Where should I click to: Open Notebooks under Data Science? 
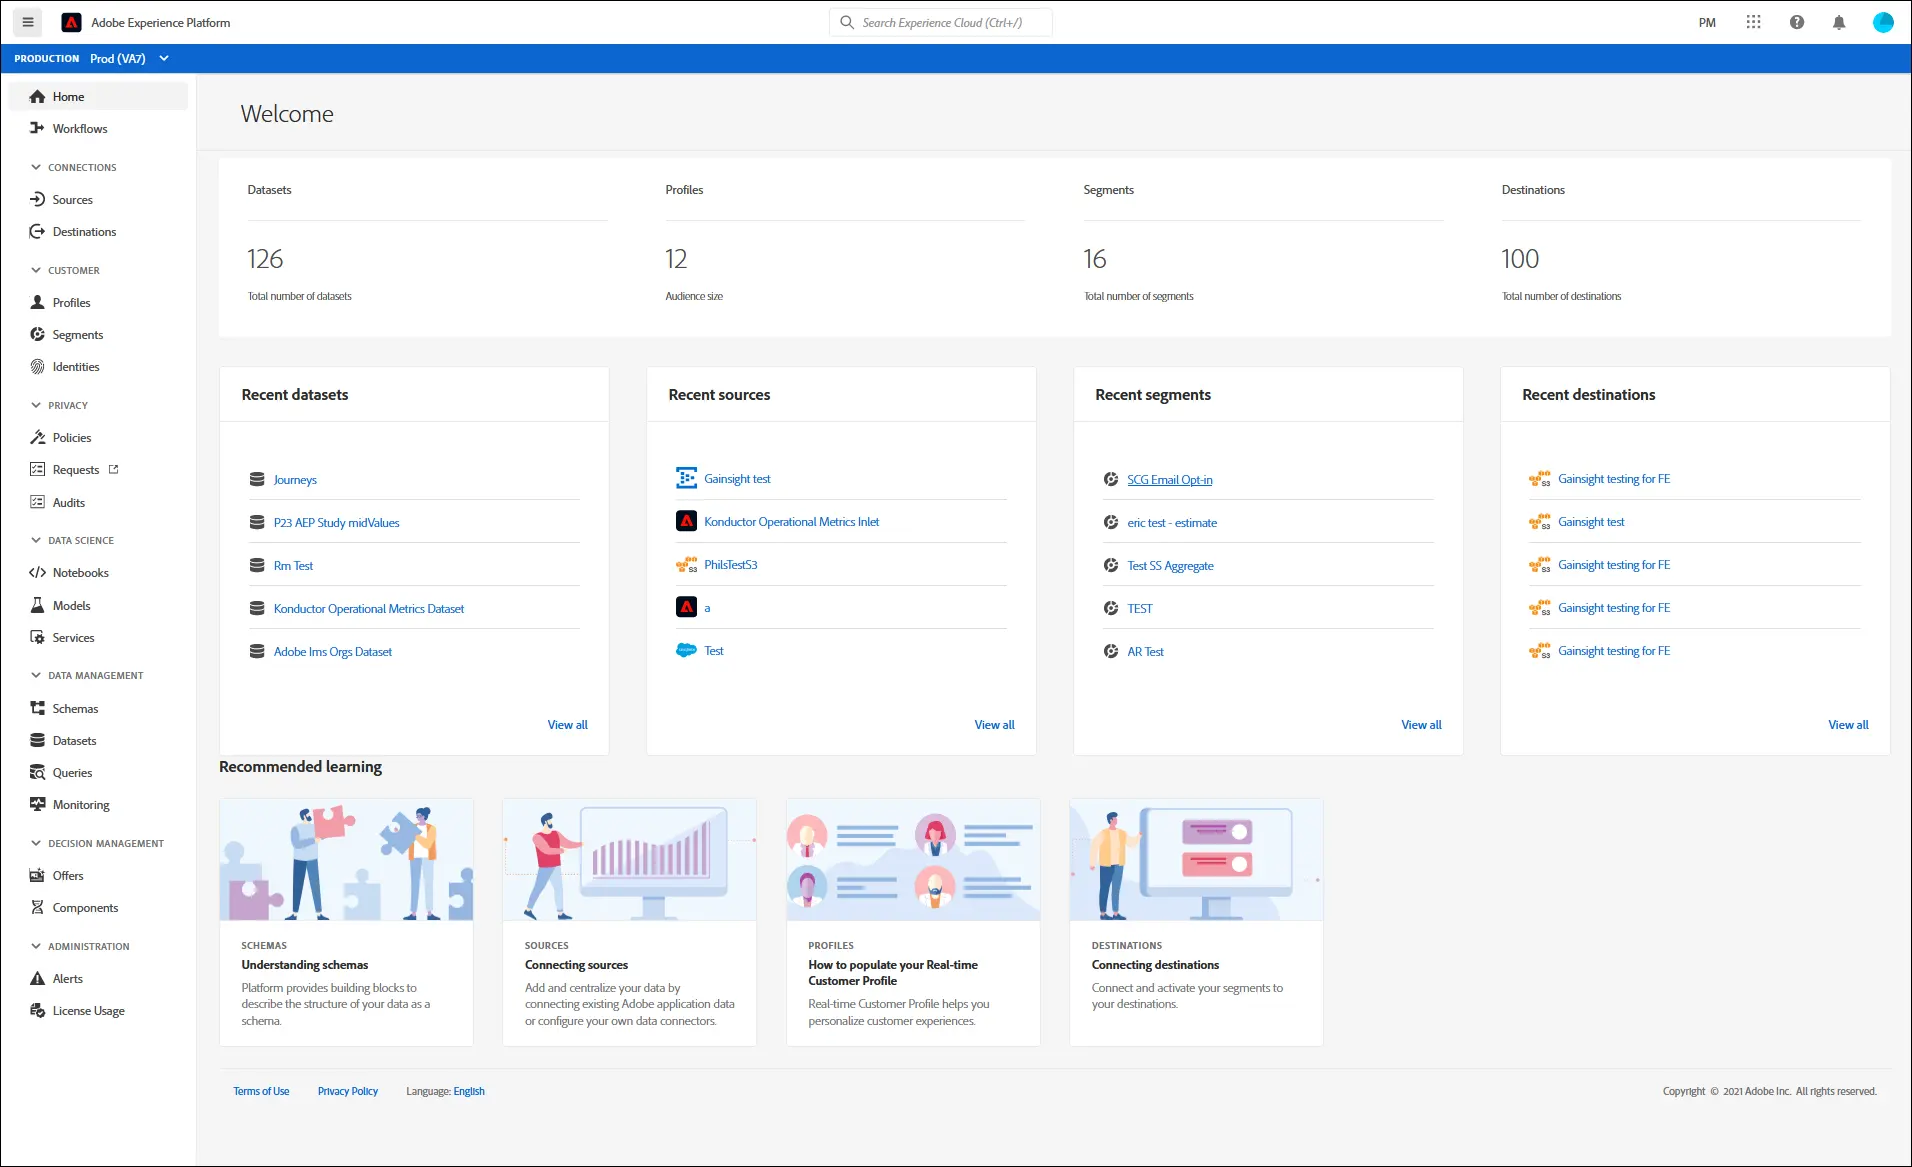[x=80, y=572]
